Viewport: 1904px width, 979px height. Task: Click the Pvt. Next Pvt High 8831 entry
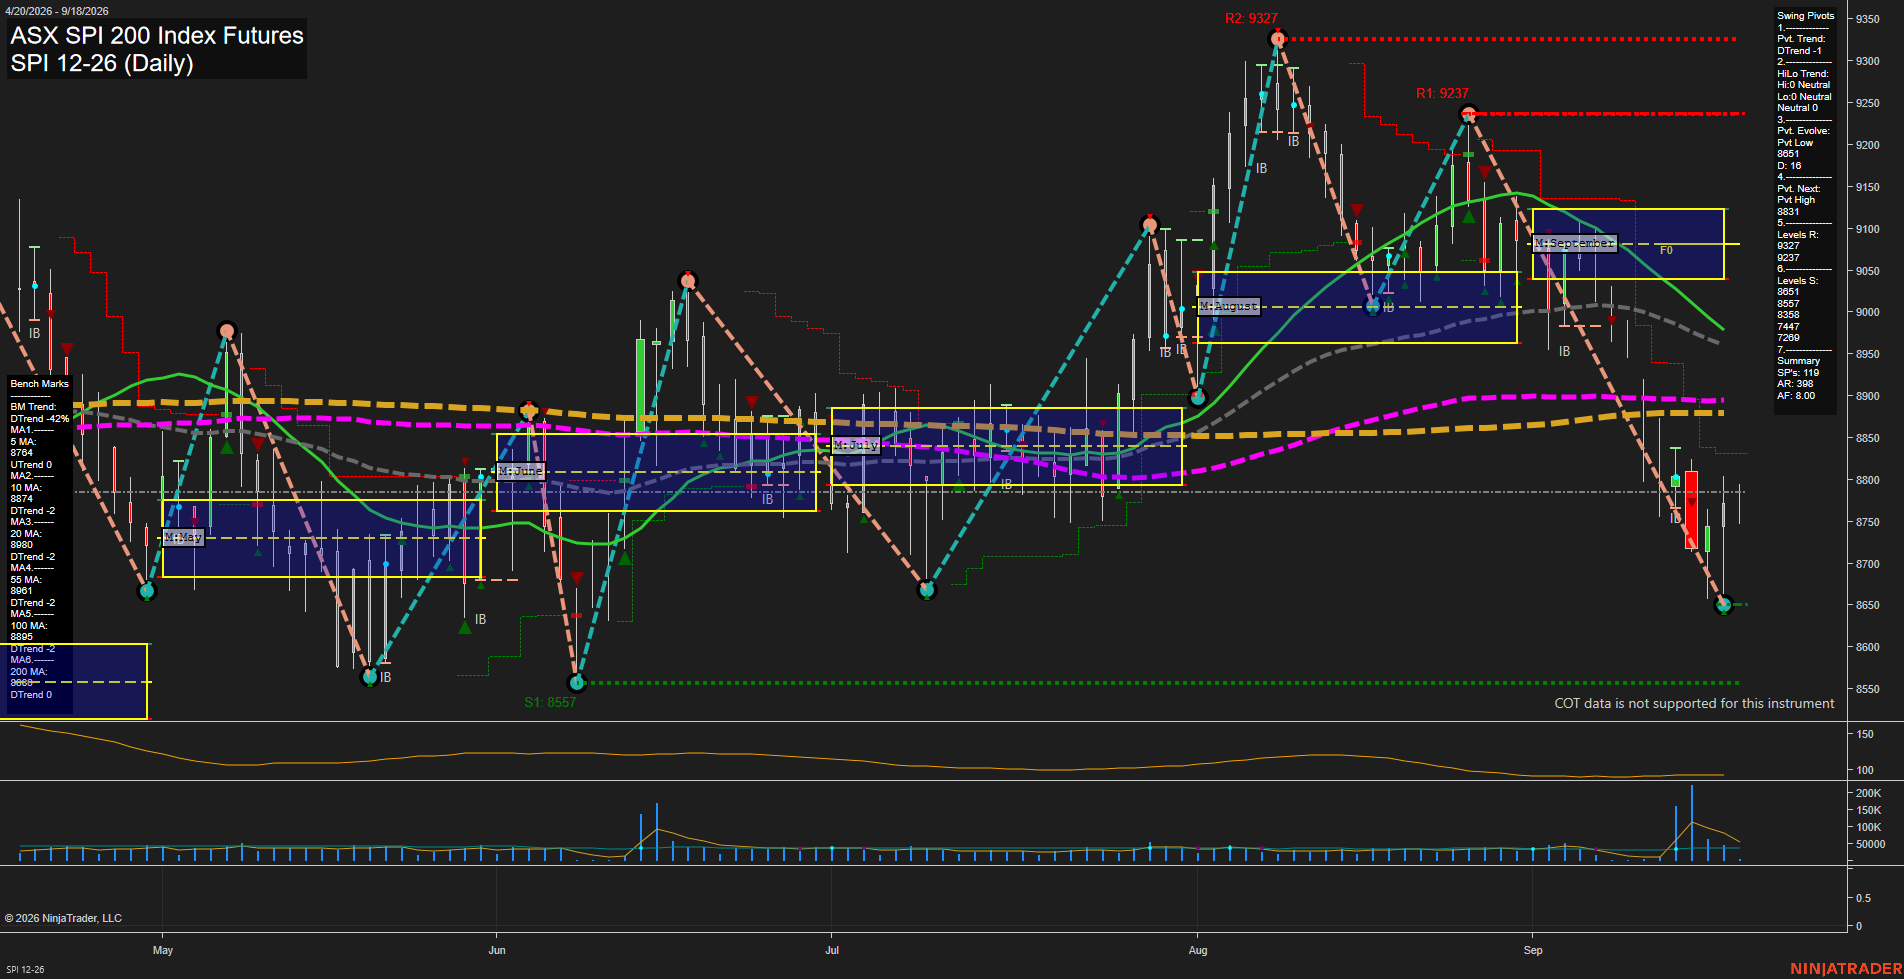click(1800, 200)
